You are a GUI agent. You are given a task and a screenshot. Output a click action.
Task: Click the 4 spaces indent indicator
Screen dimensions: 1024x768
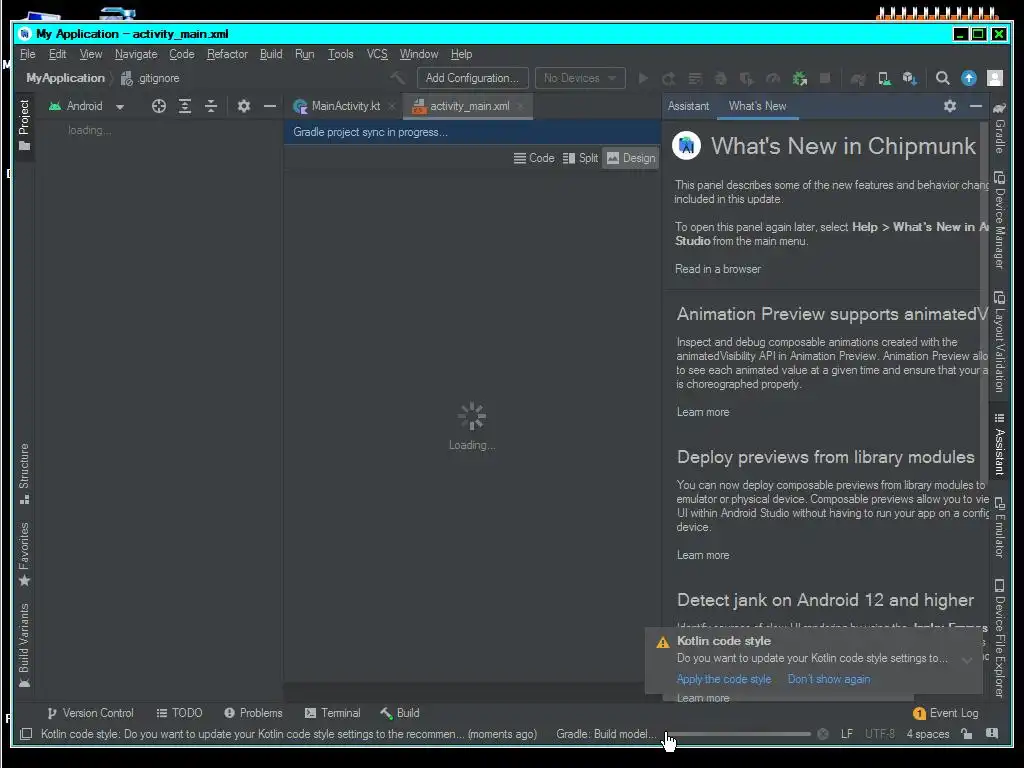927,734
